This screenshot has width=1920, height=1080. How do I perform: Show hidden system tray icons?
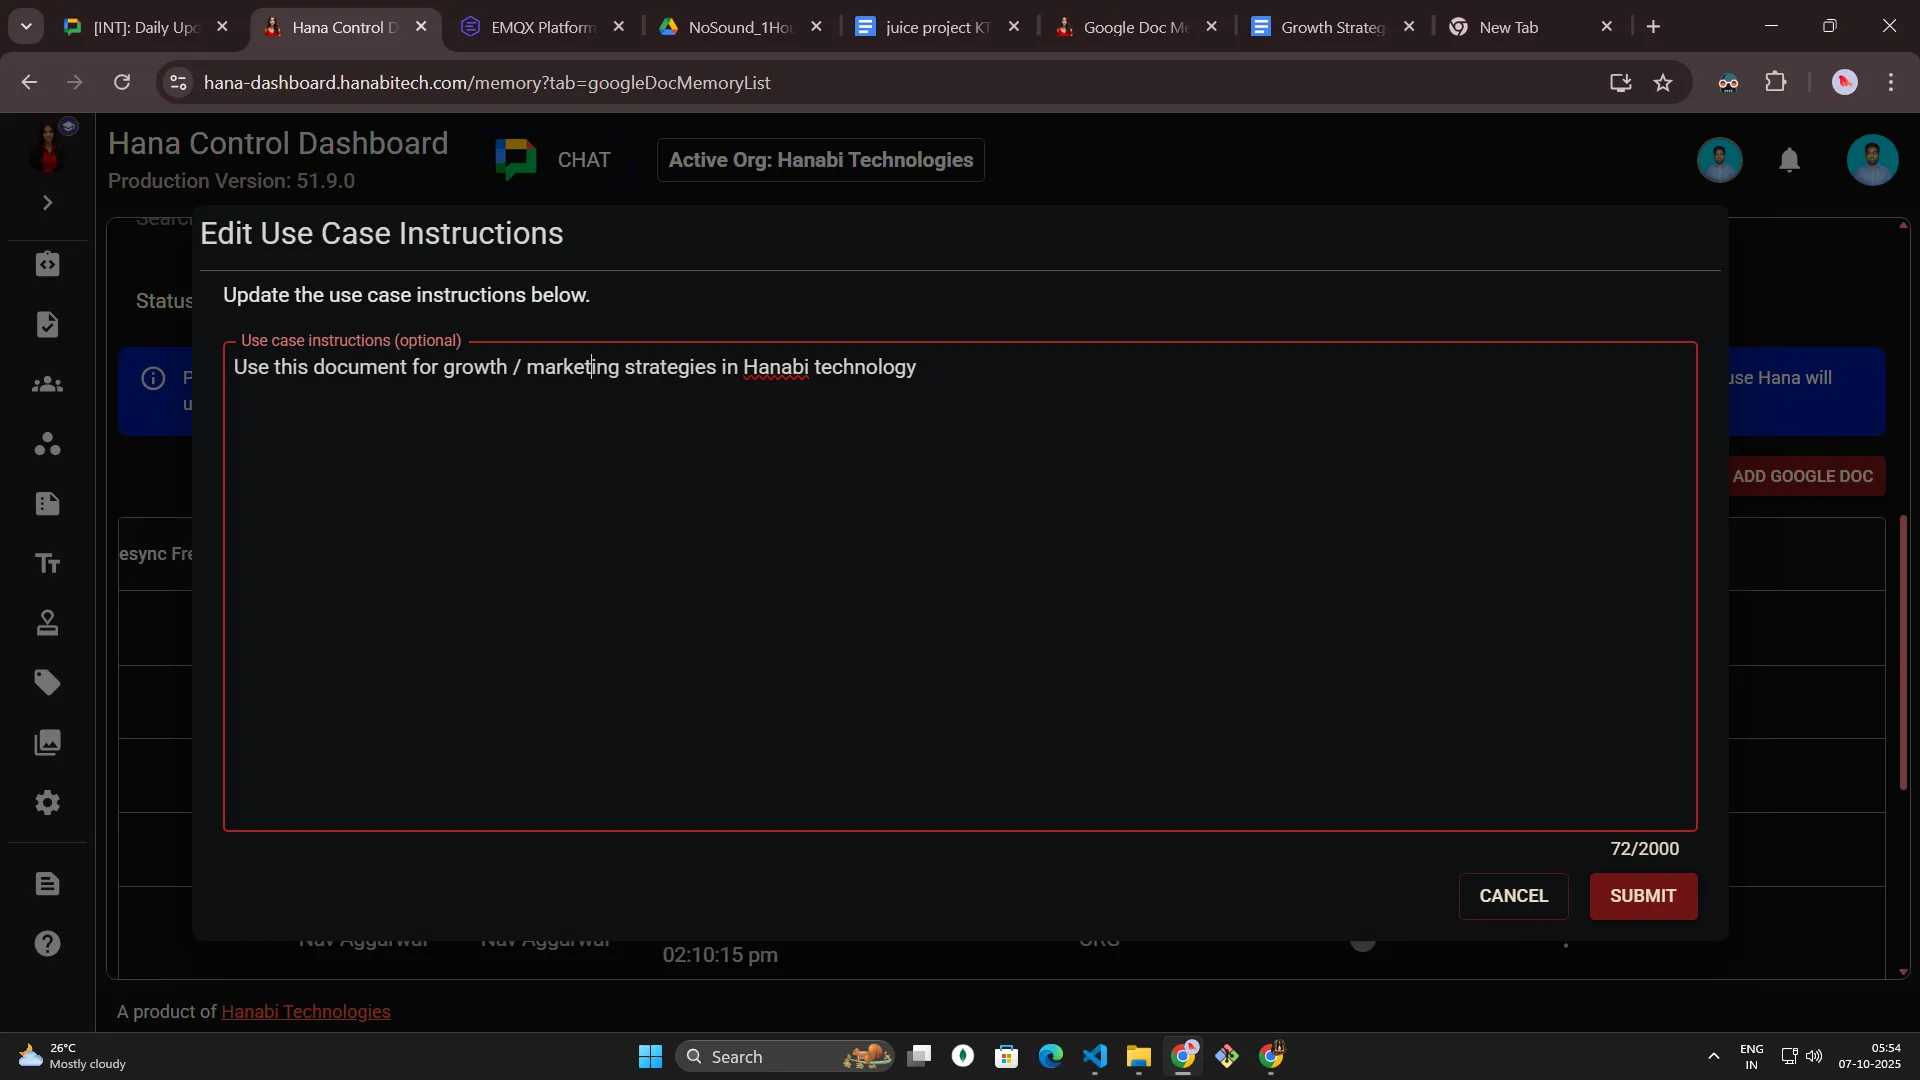click(1713, 1056)
